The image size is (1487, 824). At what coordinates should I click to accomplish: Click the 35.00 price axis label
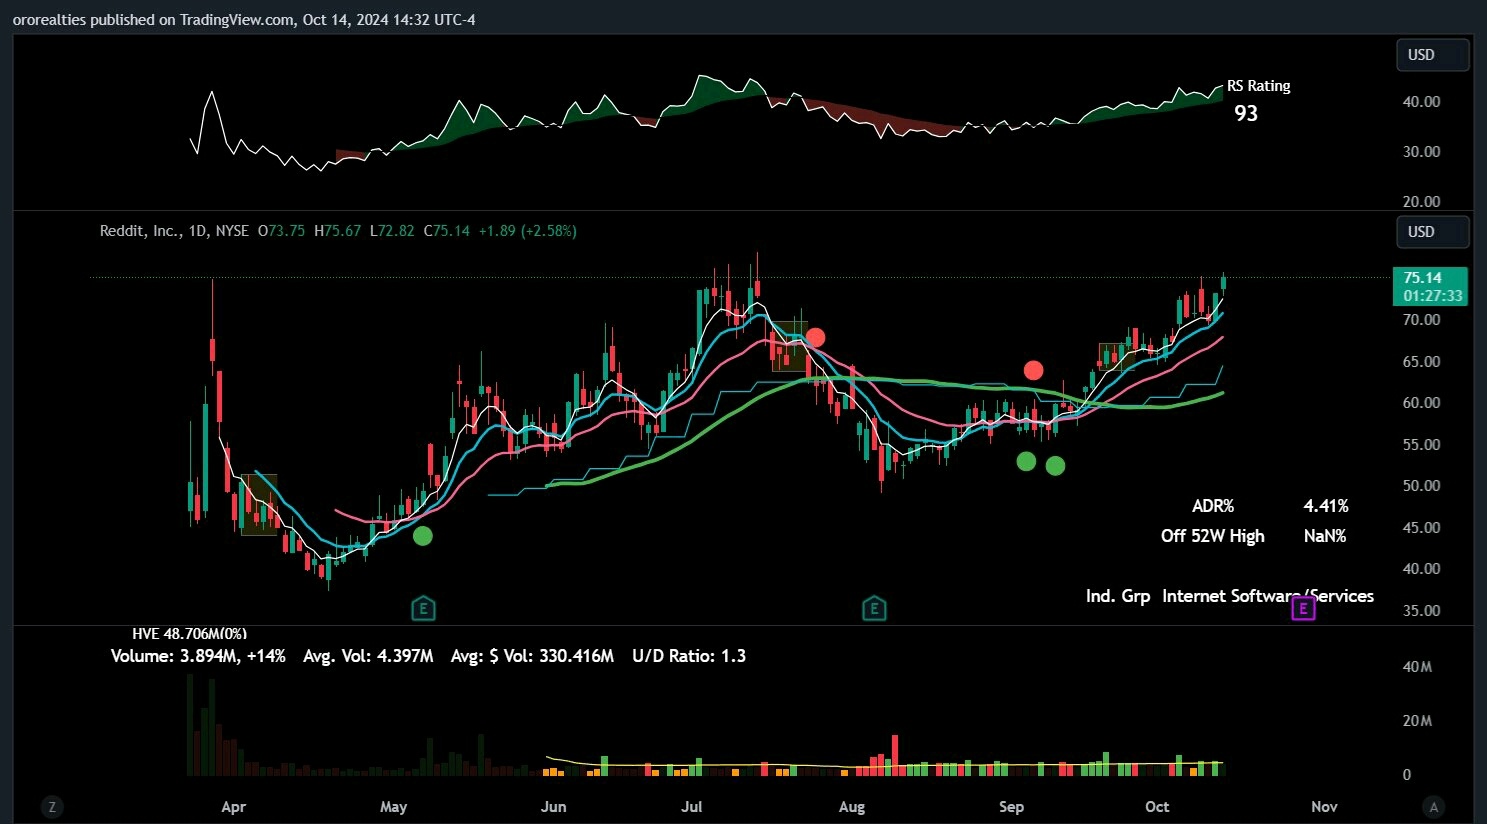point(1421,611)
